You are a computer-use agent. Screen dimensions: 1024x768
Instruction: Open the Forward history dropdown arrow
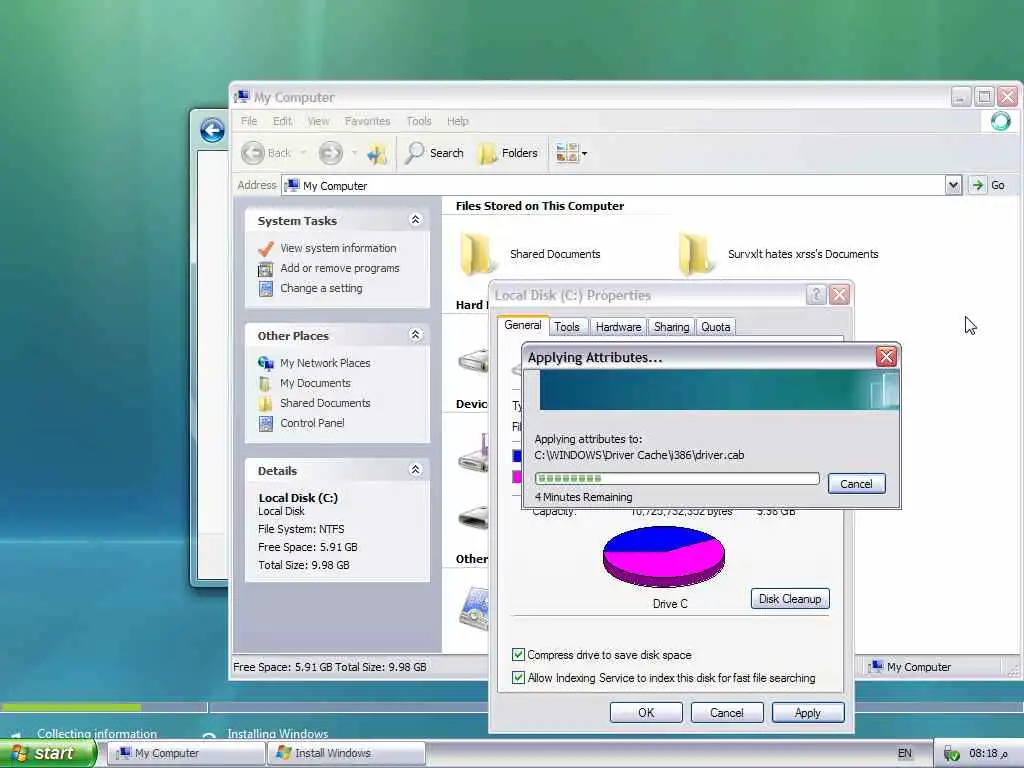click(354, 153)
